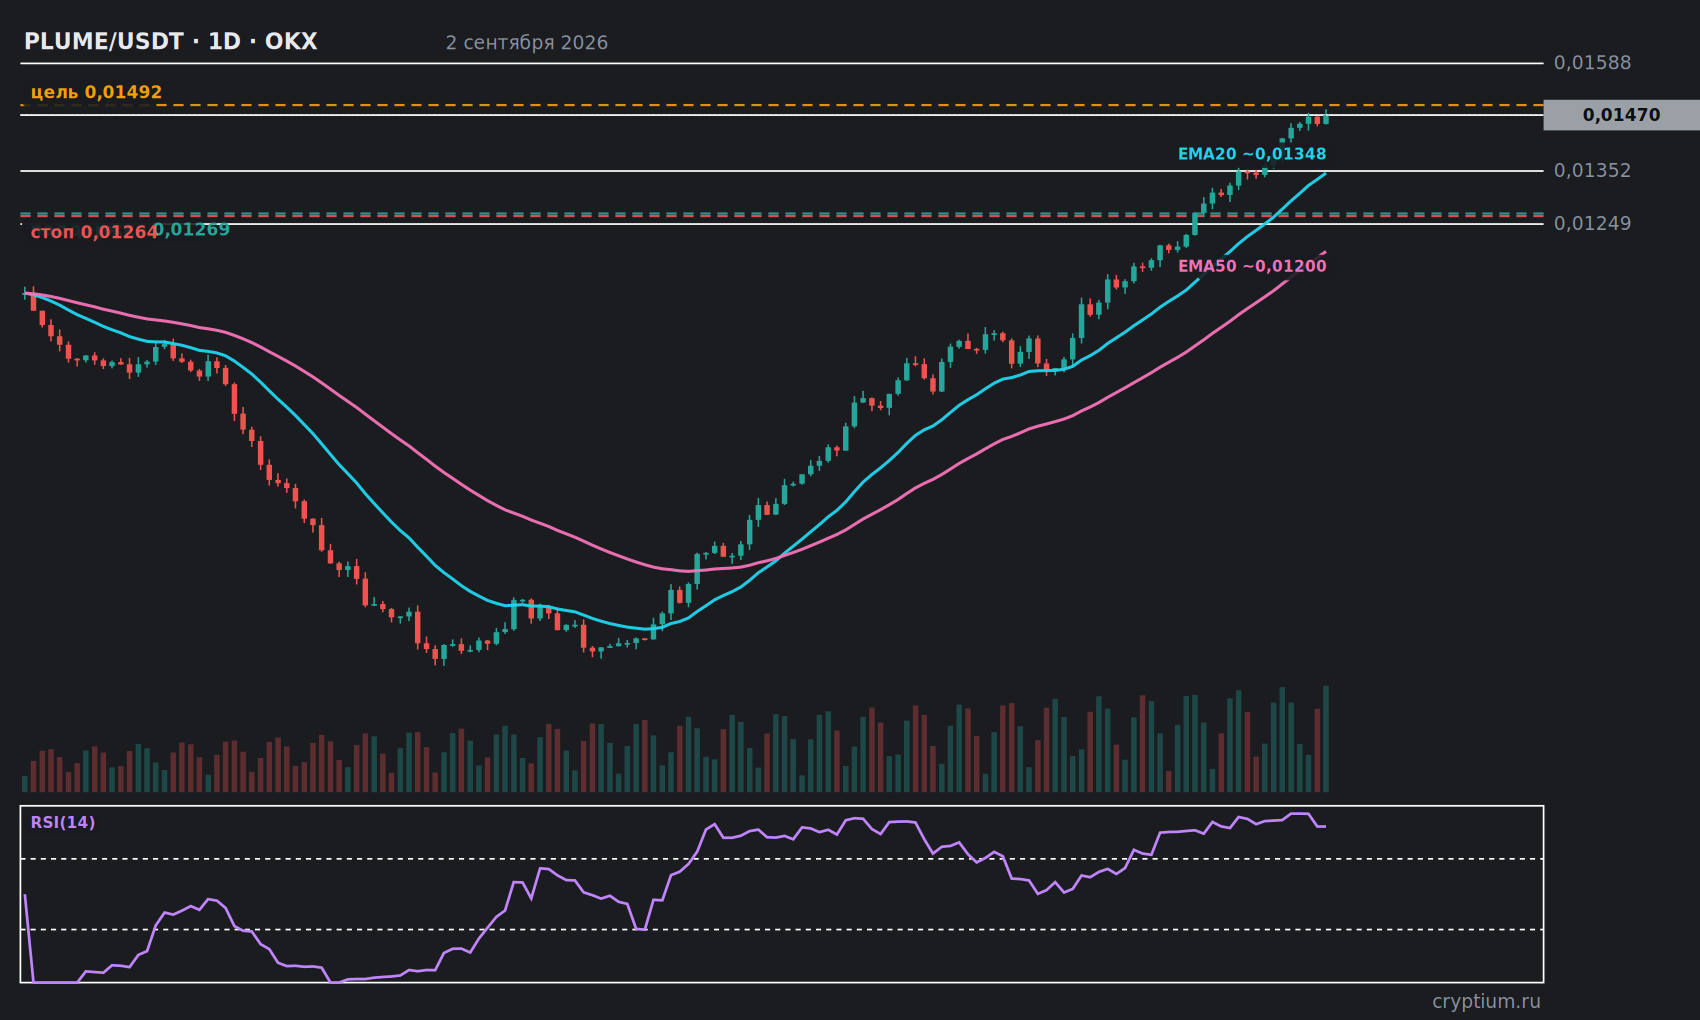
Task: Click the orange "цель 0,01492" target label
Action: coord(96,92)
